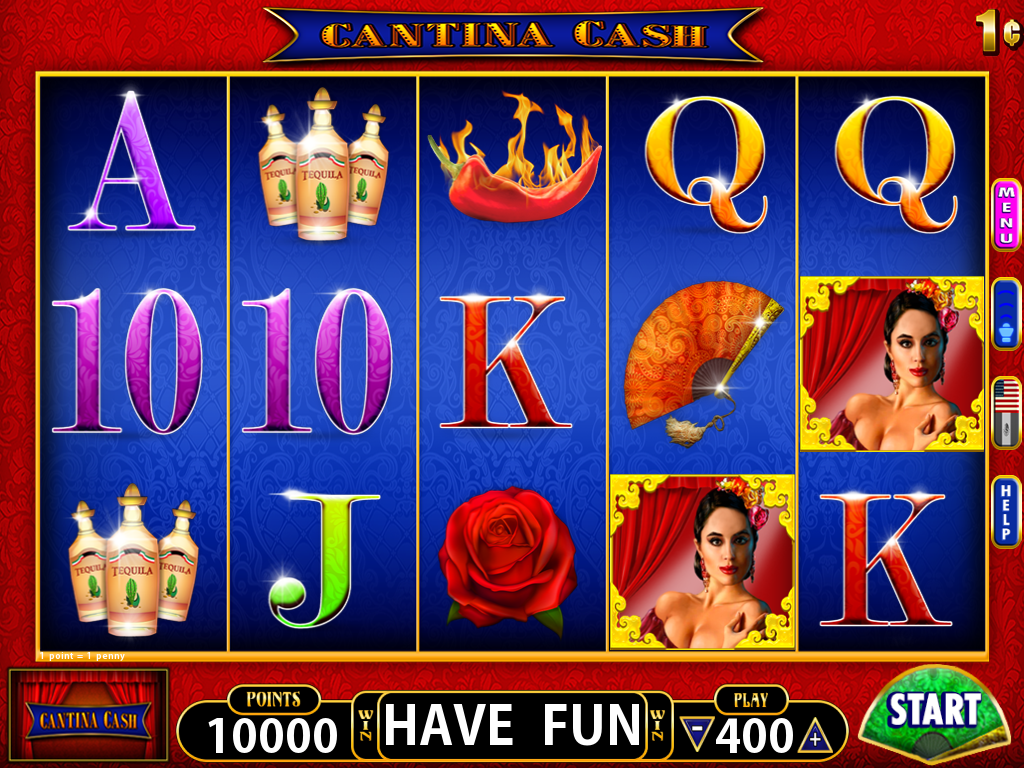Click the tequila bottles on reel one
The height and width of the screenshot is (768, 1024).
click(133, 560)
